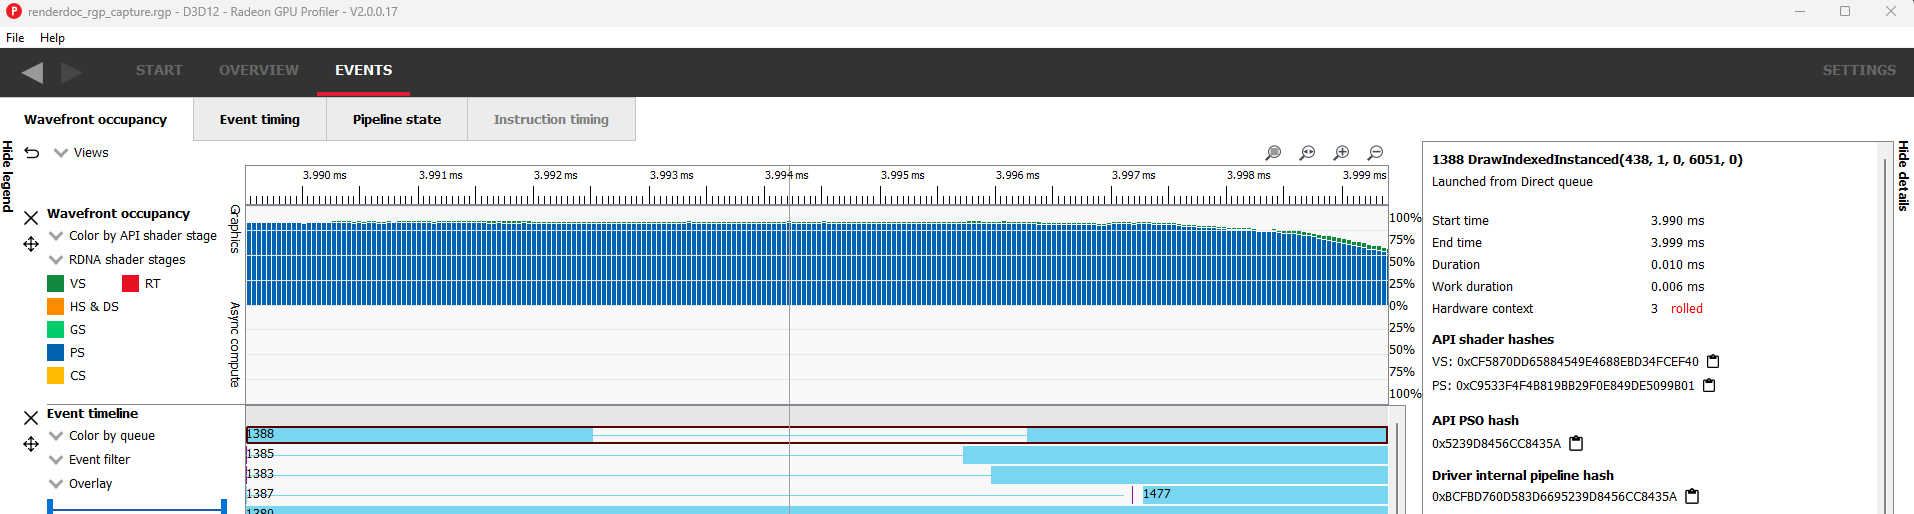Toggle the Hide details side panel
The height and width of the screenshot is (514, 1914).
point(1903,176)
